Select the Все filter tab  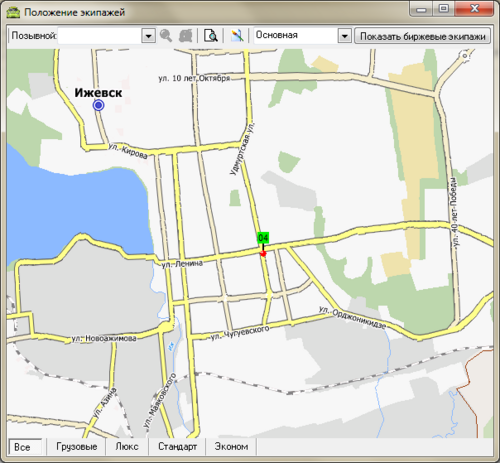26,447
